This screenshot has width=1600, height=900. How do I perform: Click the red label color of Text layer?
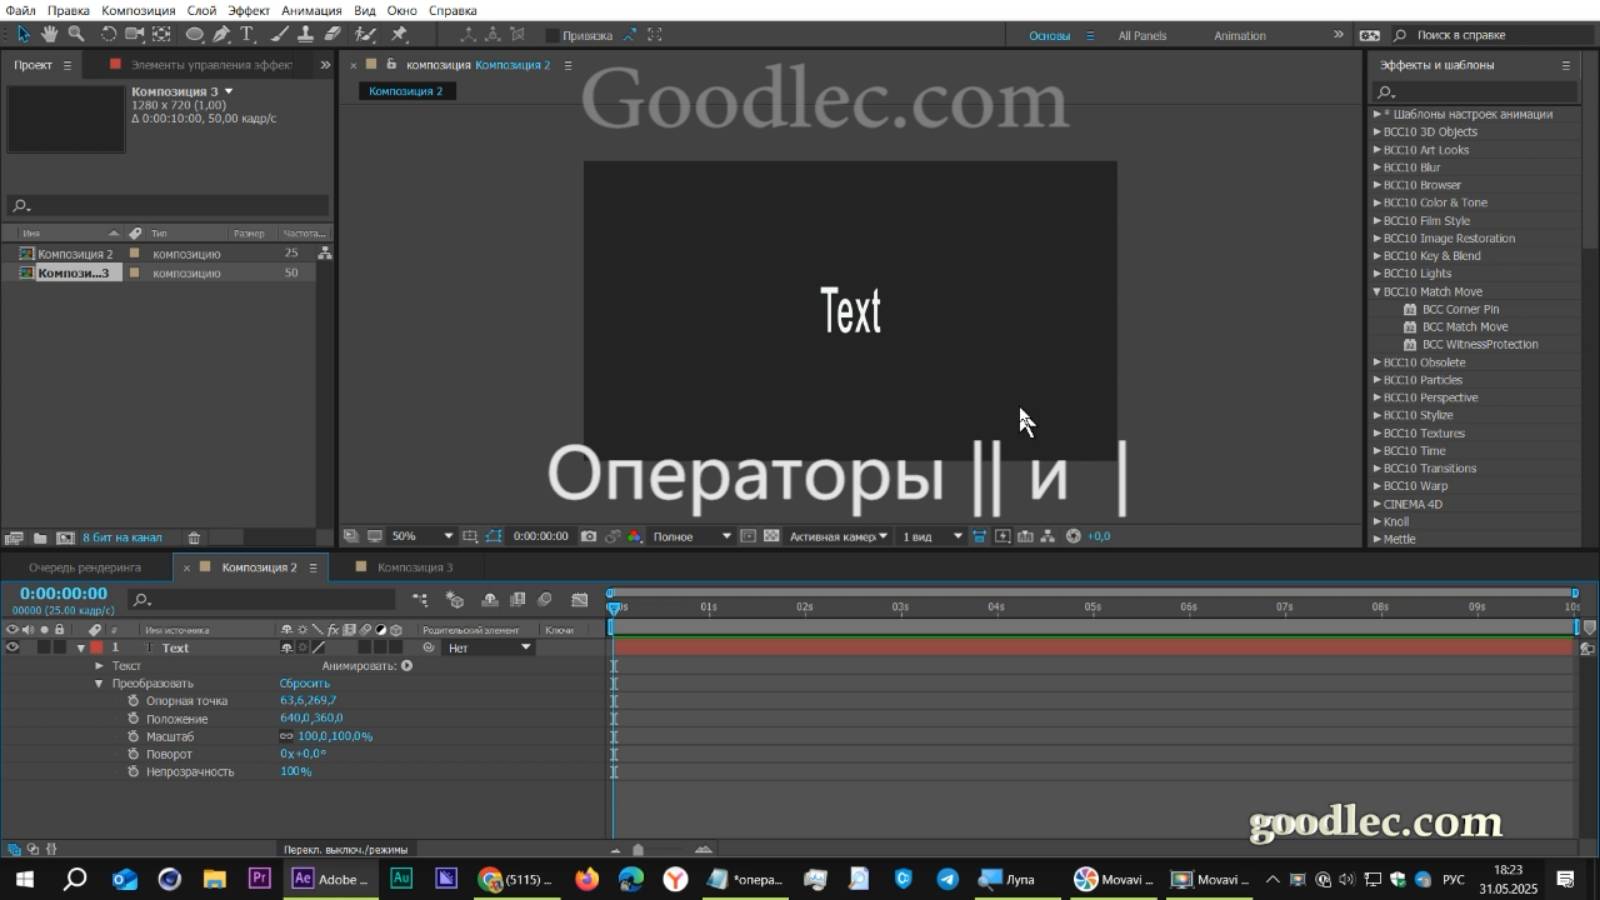click(x=97, y=648)
